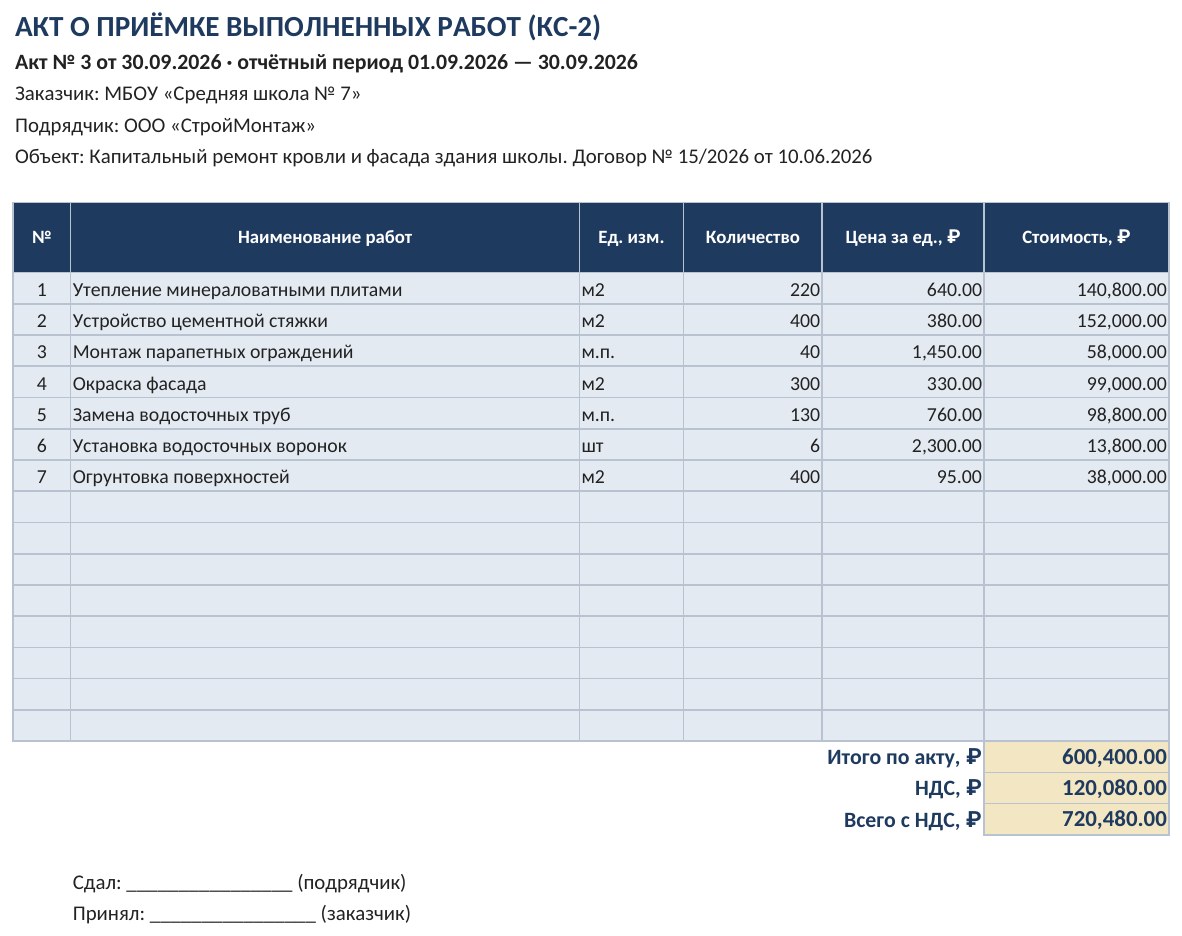Click unit price '760.00'
1182x936 pixels.
coord(902,414)
